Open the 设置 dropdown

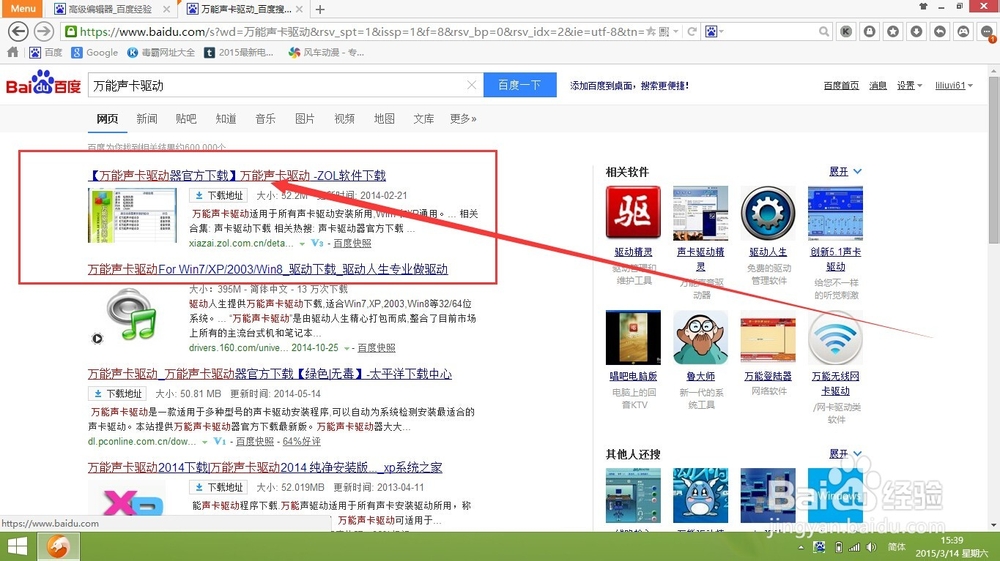(909, 85)
